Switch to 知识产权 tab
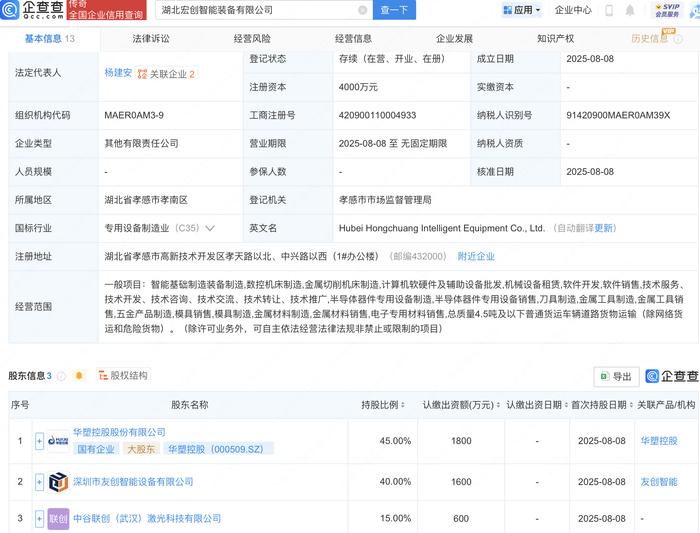The height and width of the screenshot is (533, 700). pyautogui.click(x=556, y=38)
